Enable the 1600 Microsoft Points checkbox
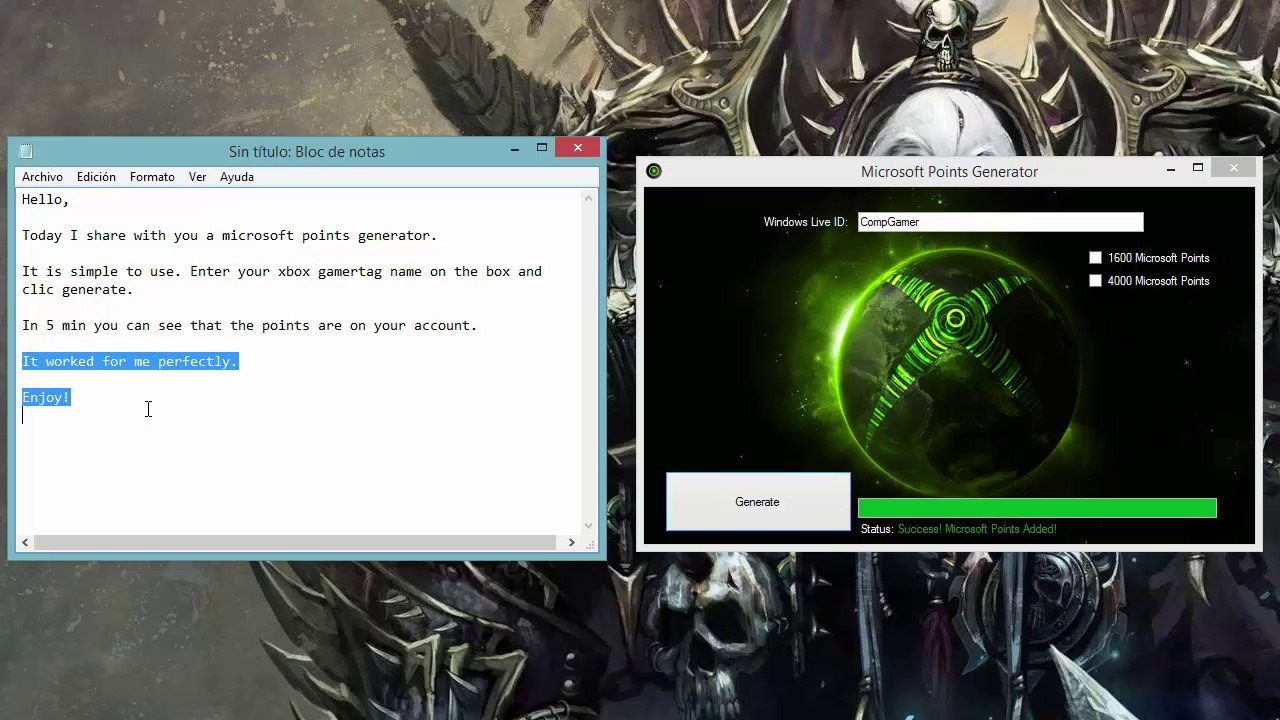1280x720 pixels. click(1095, 258)
